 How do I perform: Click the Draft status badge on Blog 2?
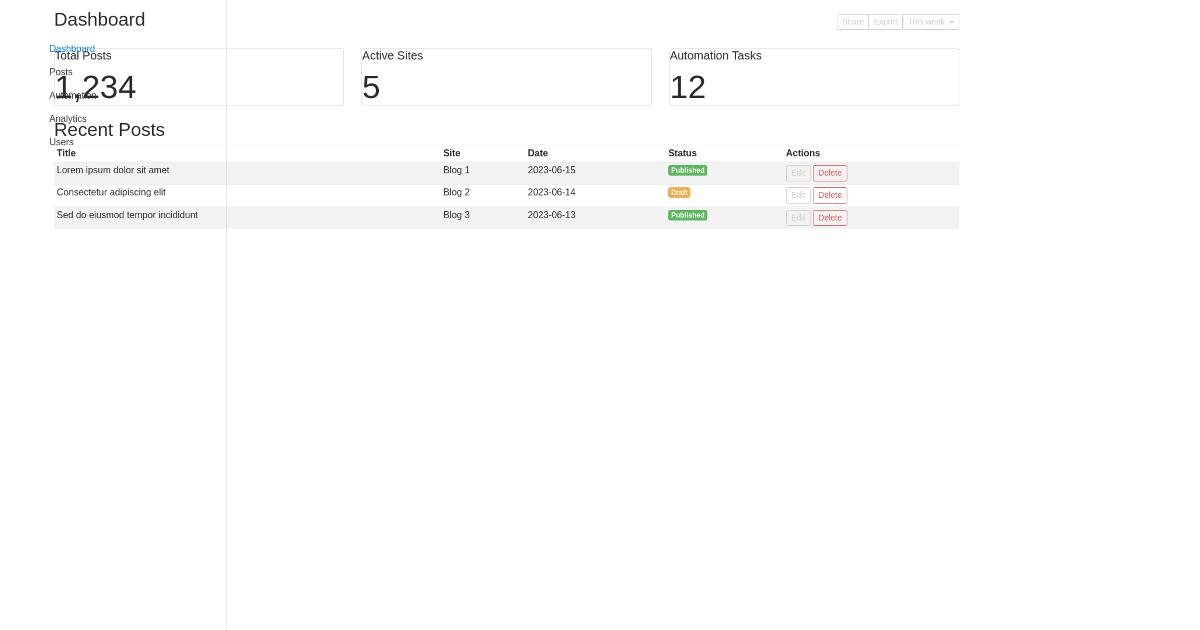point(679,192)
